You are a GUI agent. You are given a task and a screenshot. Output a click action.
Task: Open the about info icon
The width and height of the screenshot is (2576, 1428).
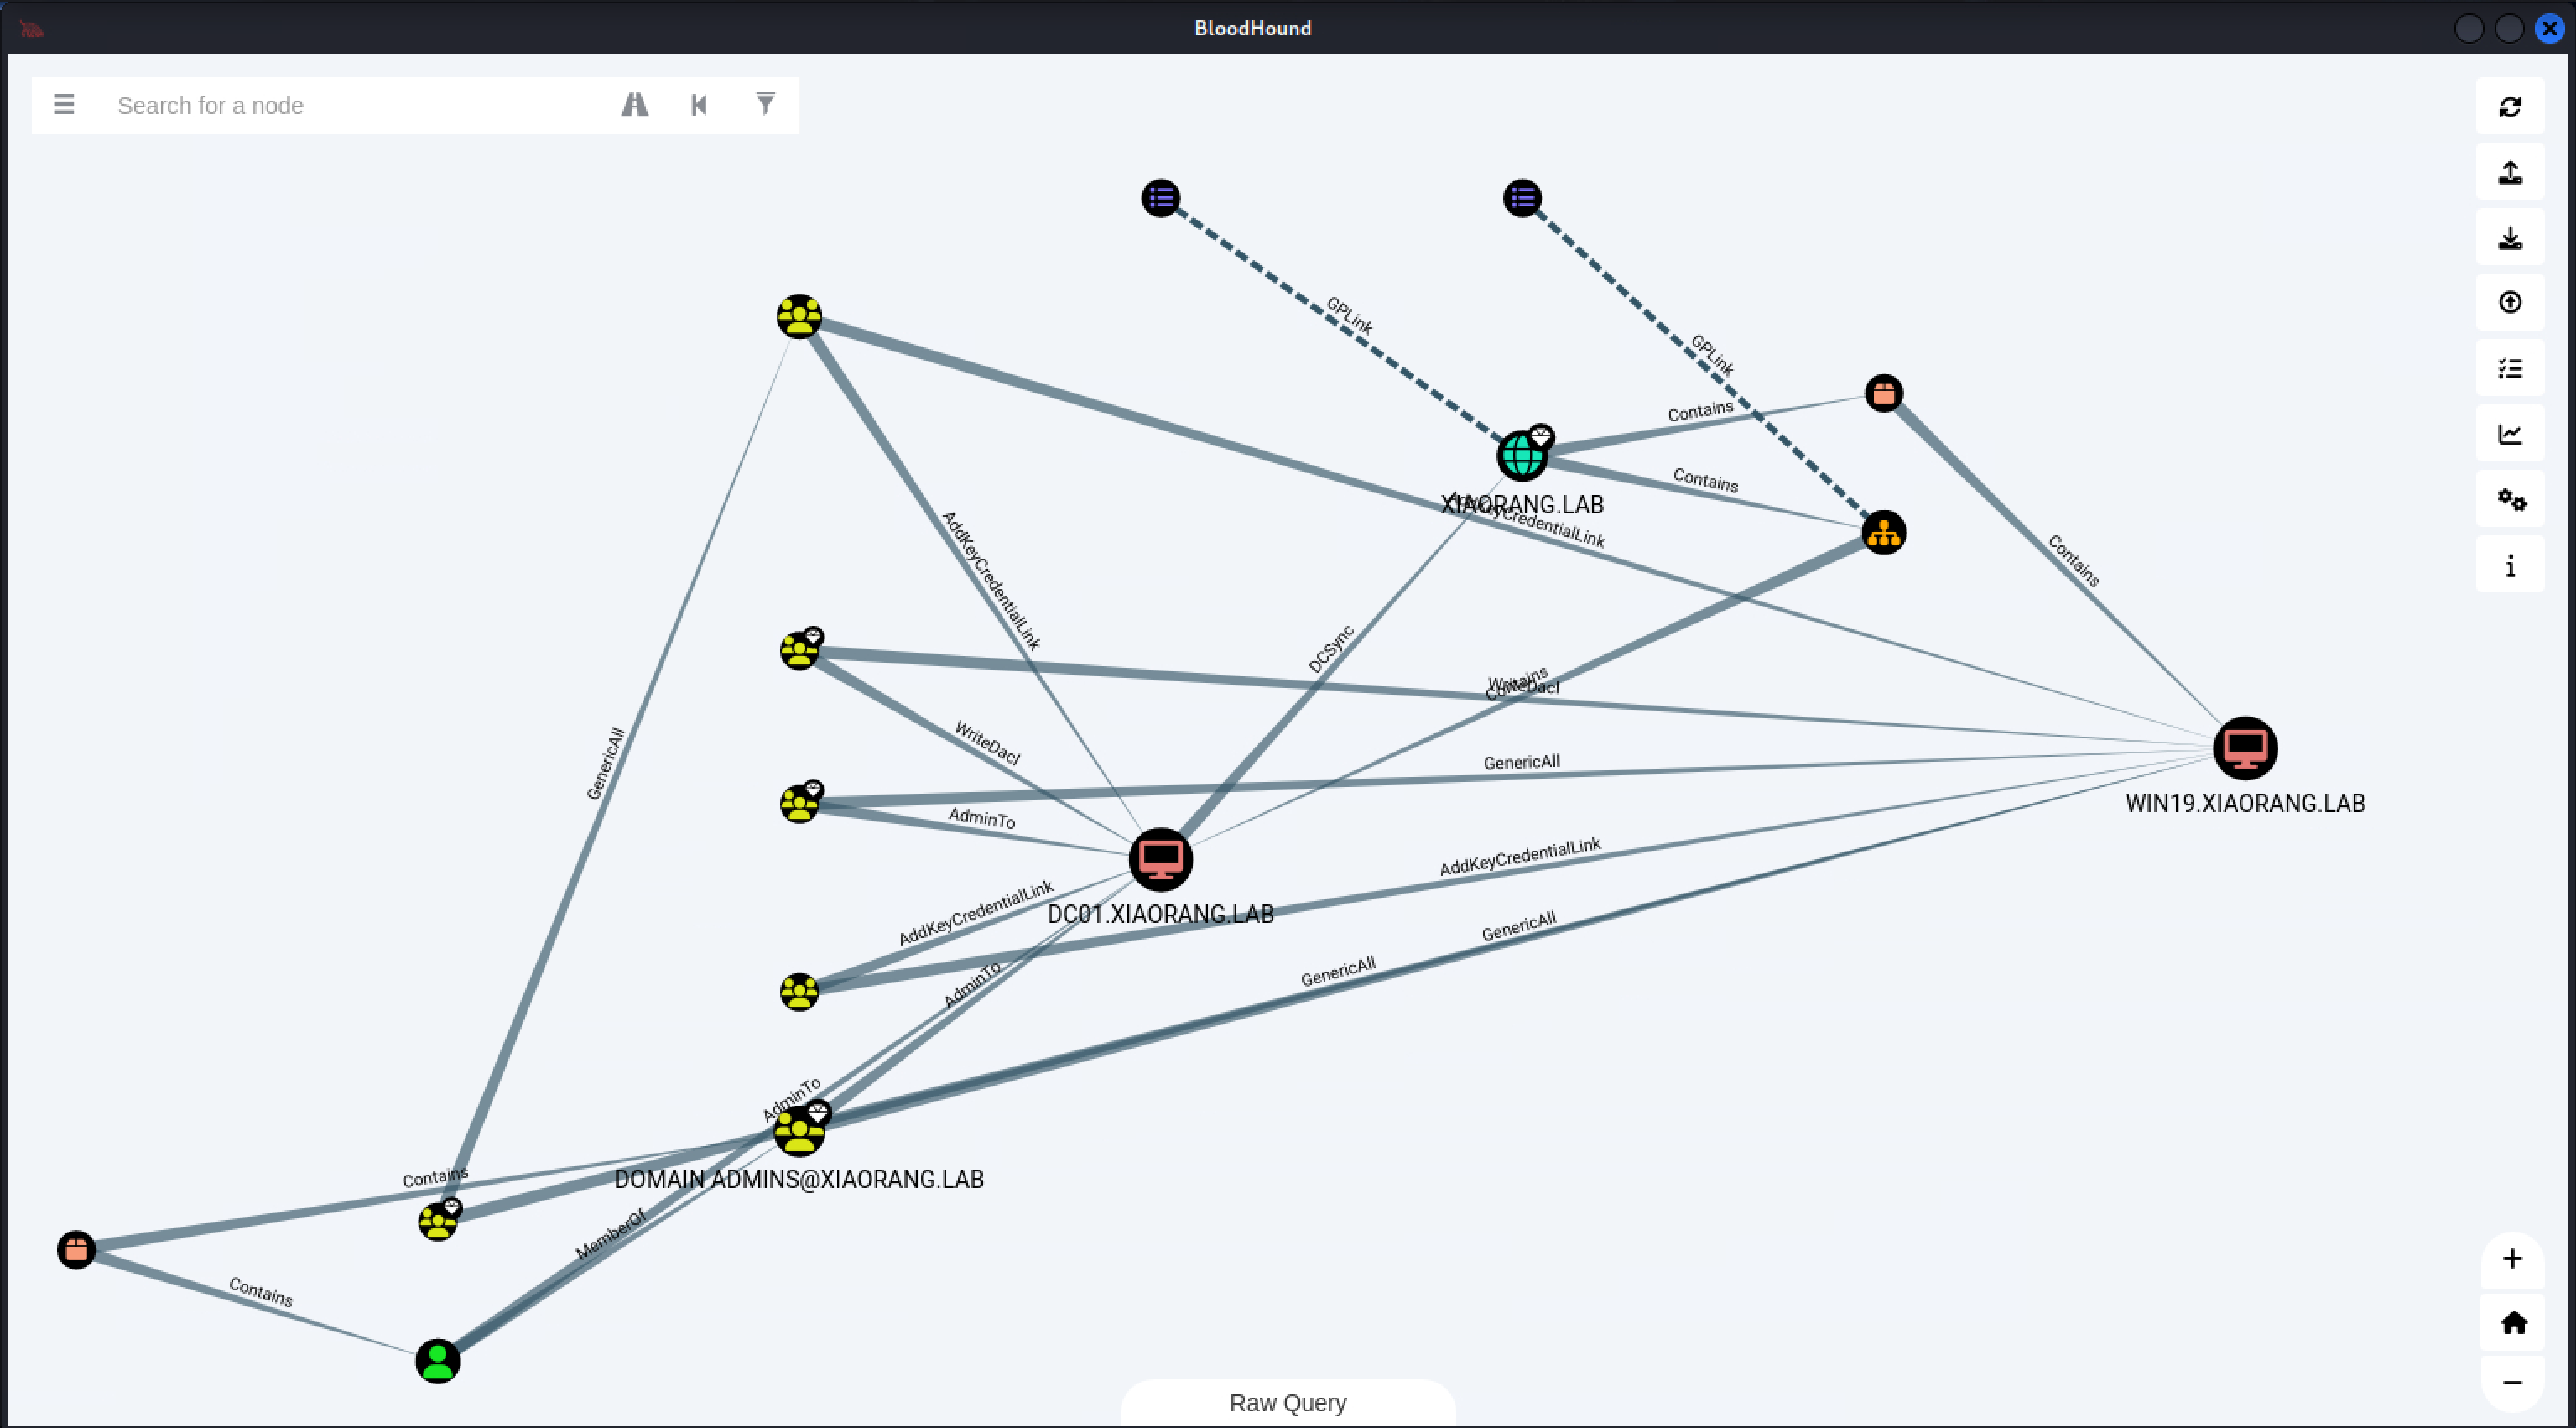[x=2510, y=566]
